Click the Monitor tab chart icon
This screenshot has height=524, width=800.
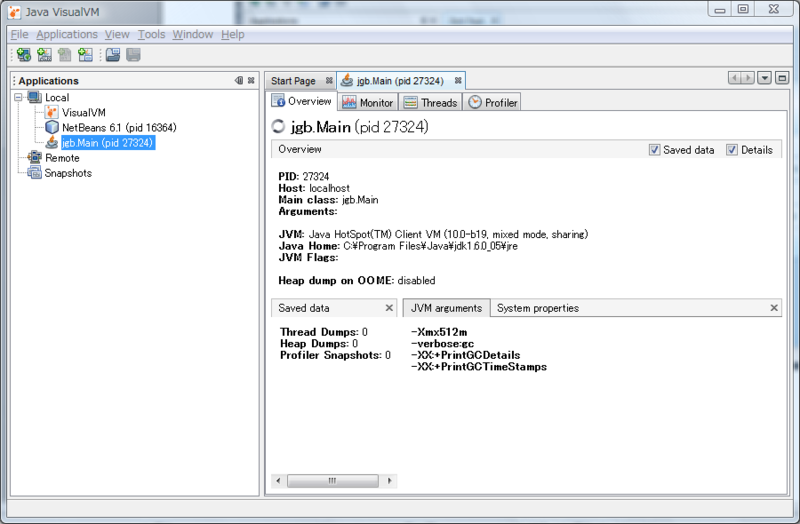point(349,102)
